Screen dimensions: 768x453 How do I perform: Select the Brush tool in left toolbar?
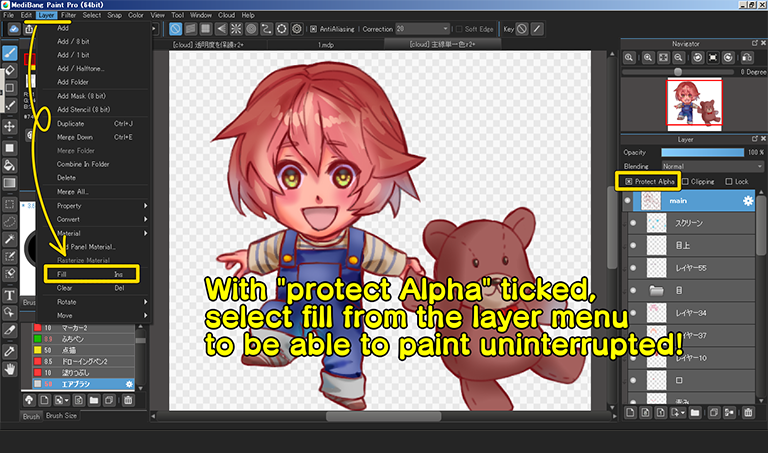click(10, 53)
